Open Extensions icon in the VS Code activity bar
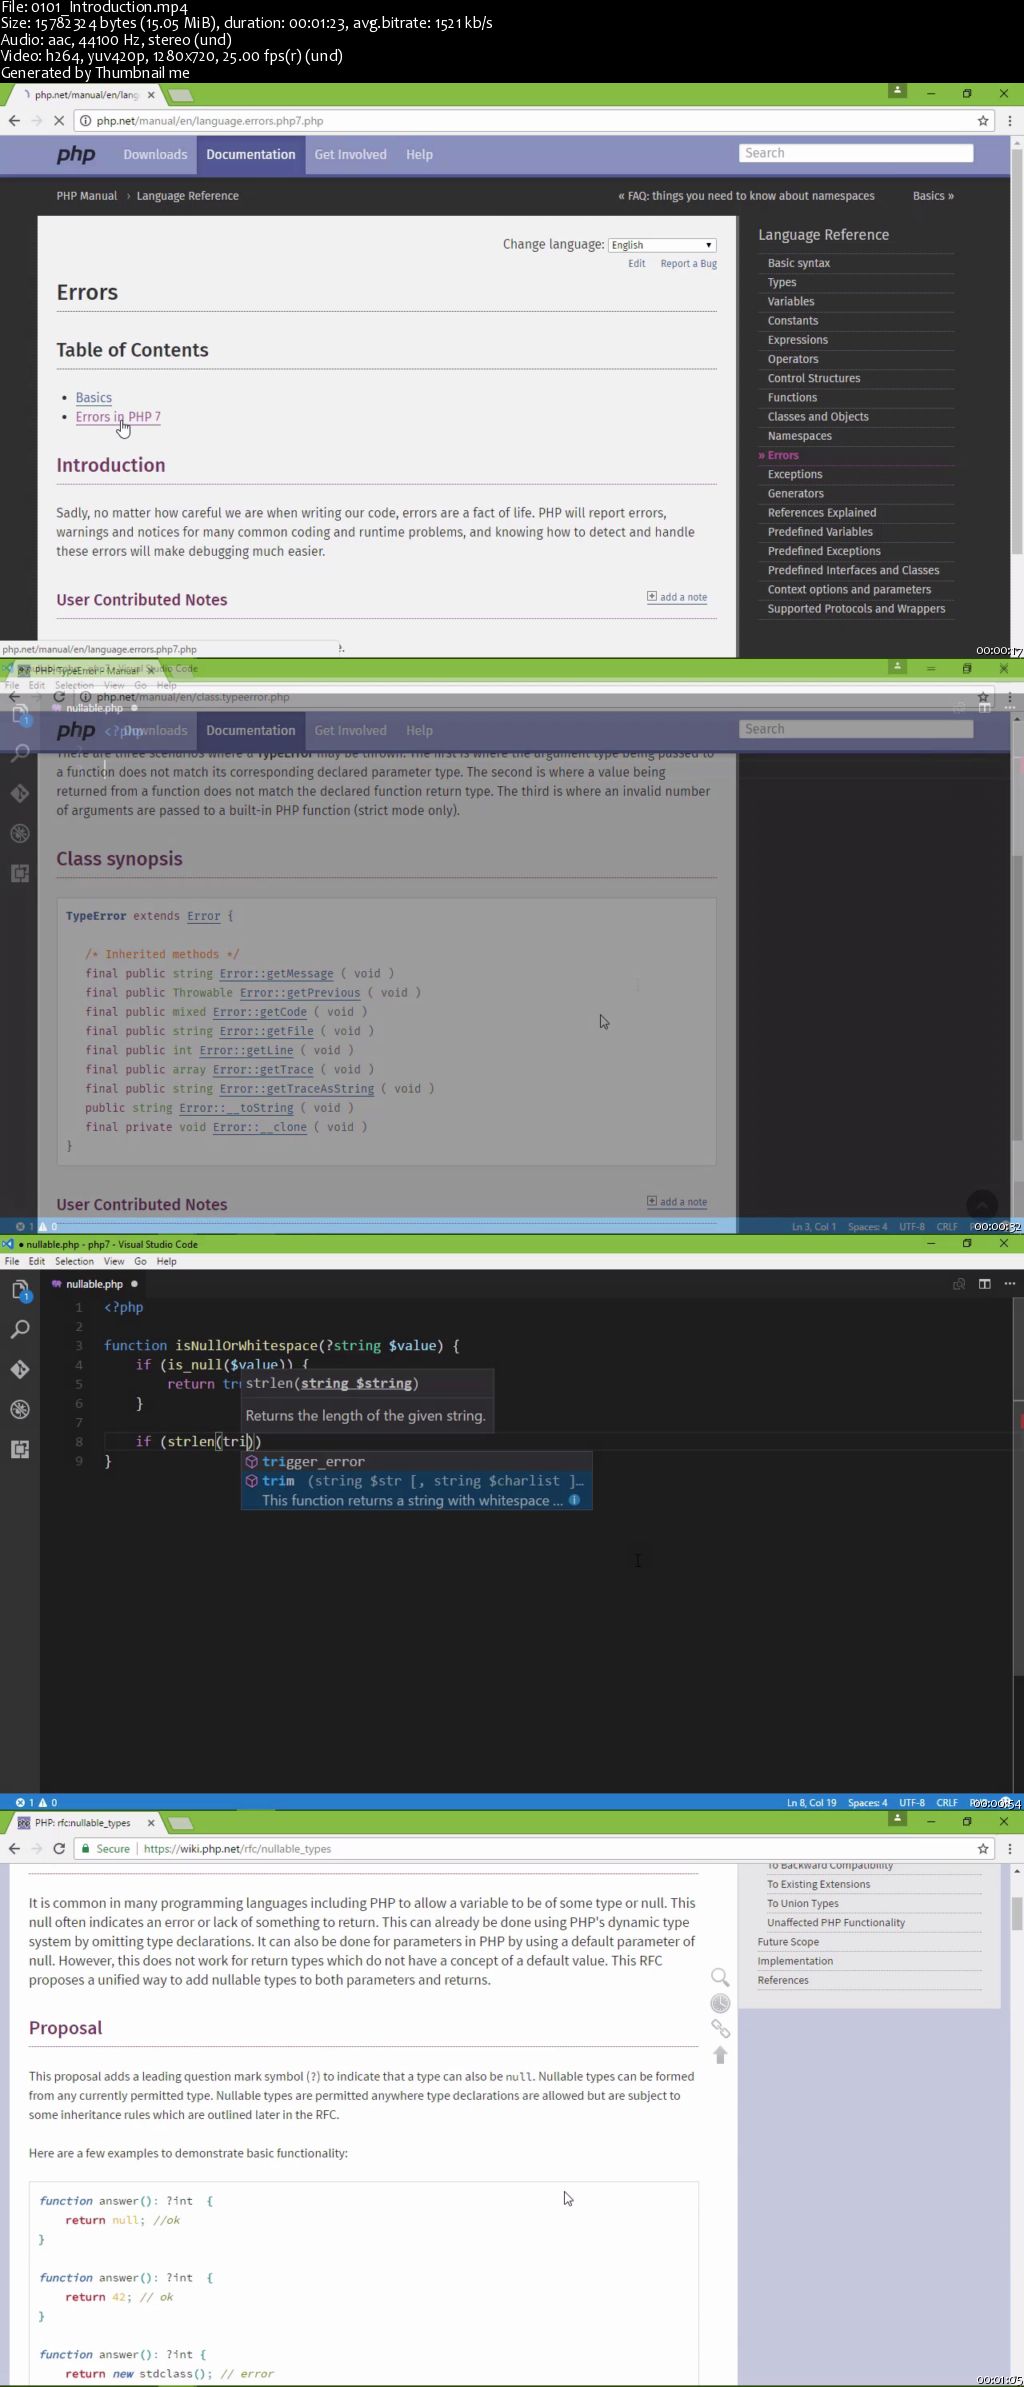Image resolution: width=1024 pixels, height=2387 pixels. pos(20,1449)
